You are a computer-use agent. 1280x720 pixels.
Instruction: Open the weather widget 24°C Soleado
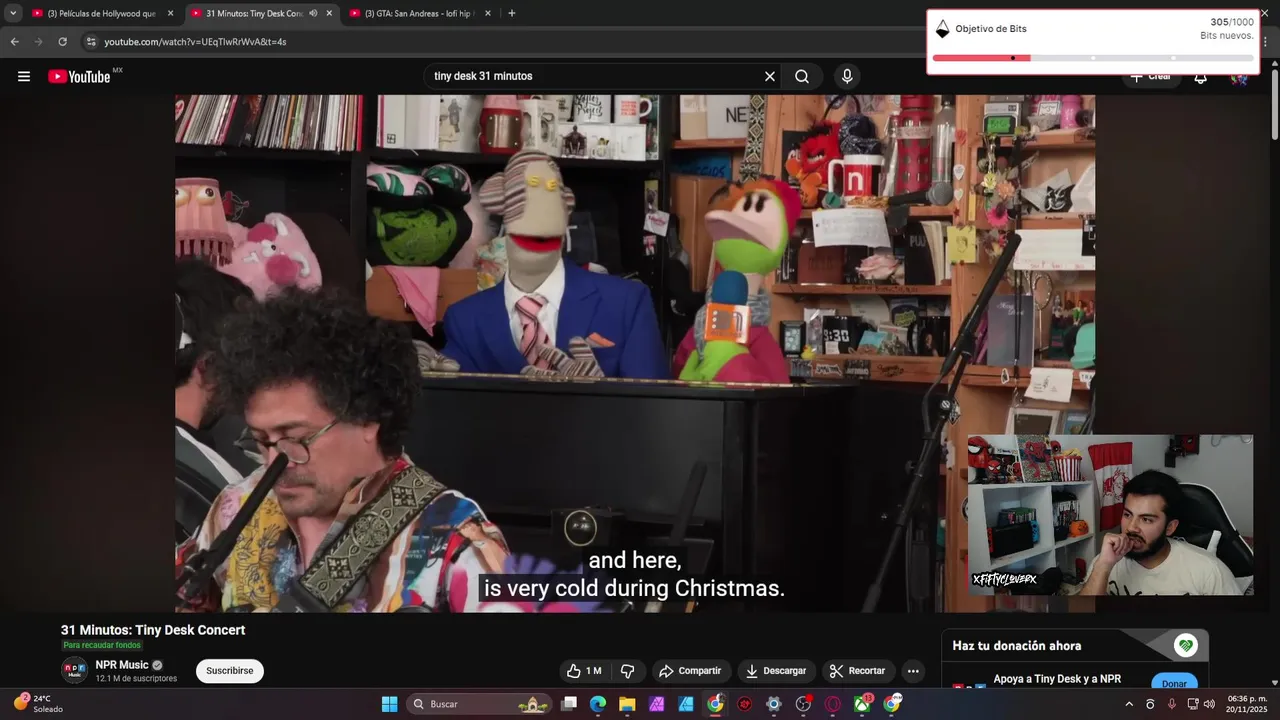click(x=38, y=703)
